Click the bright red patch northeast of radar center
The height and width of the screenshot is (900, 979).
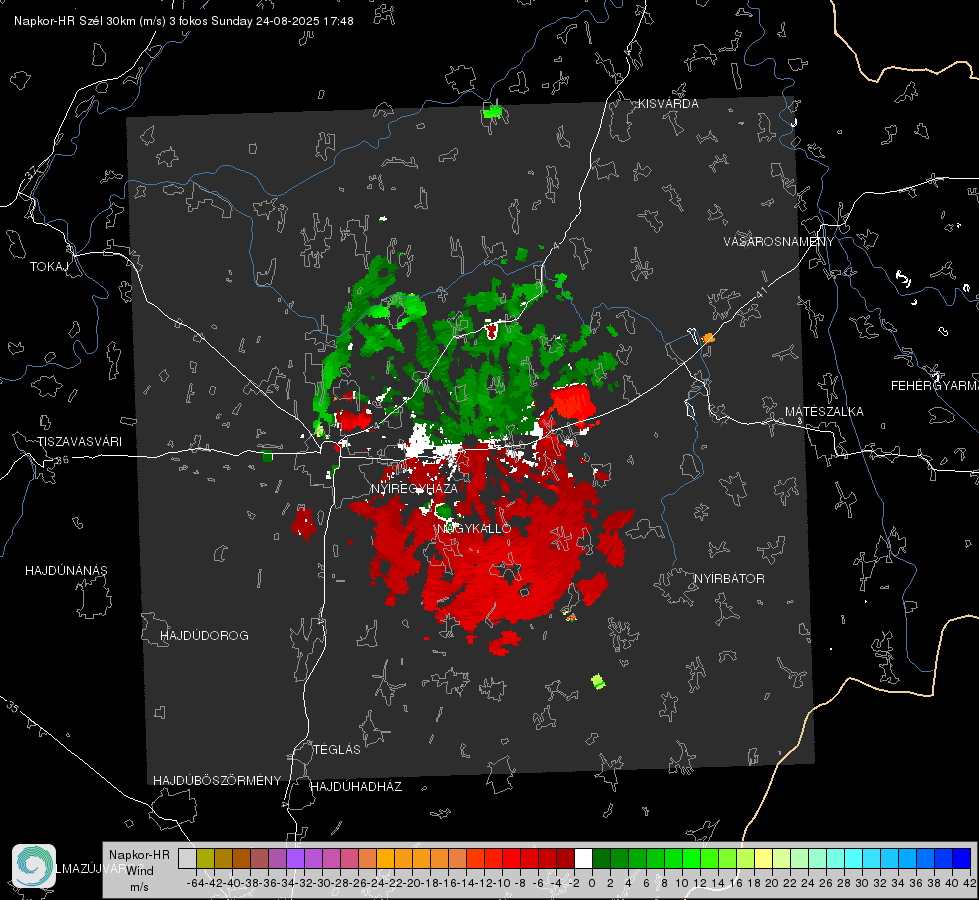[572, 402]
